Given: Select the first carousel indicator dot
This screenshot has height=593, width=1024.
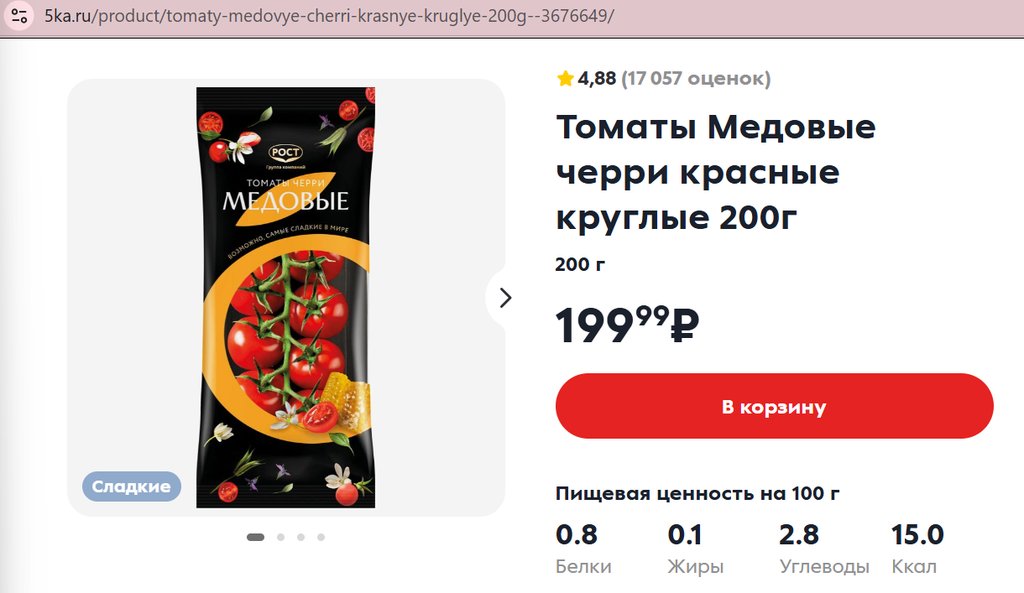Looking at the screenshot, I should coord(255,537).
